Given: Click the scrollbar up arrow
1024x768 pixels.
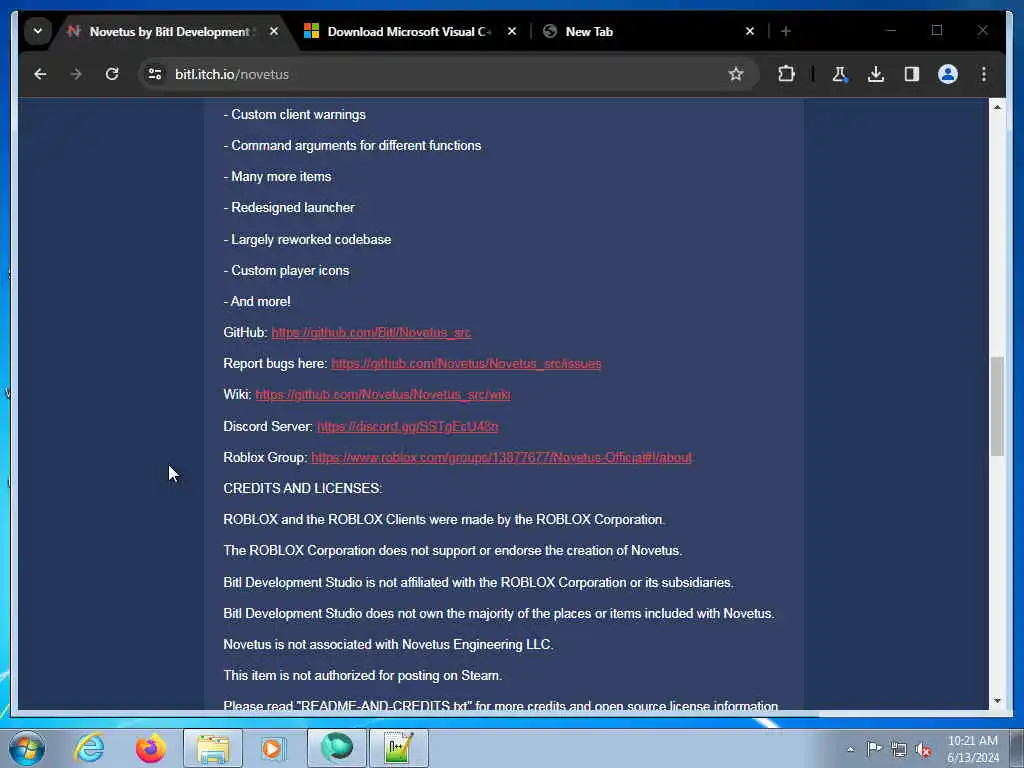Looking at the screenshot, I should click(x=997, y=107).
